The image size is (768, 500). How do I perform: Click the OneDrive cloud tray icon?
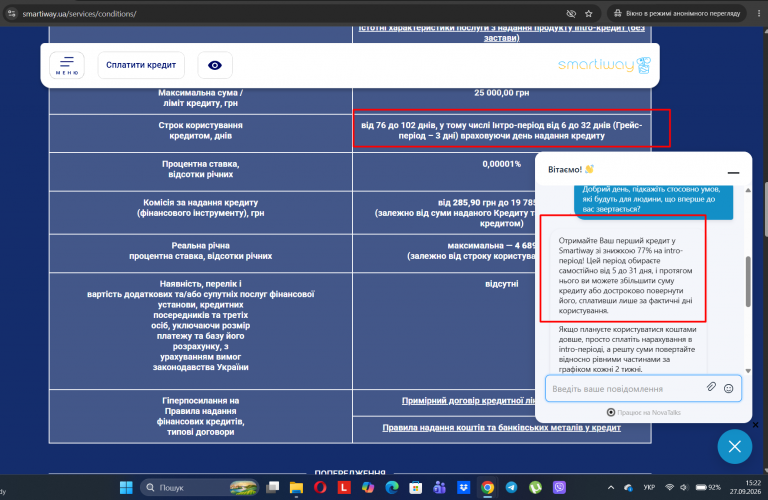628,487
